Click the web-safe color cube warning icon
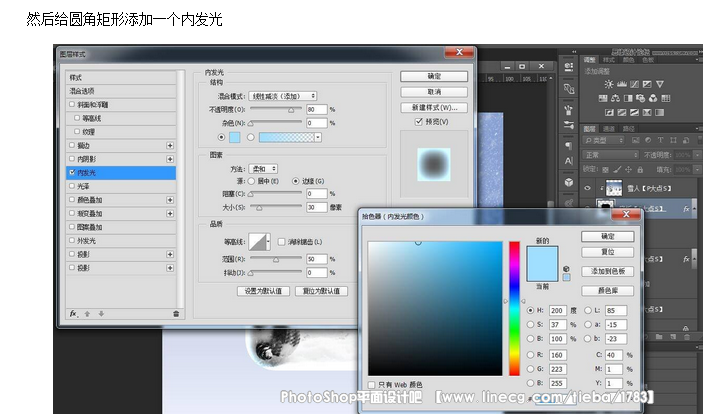The width and height of the screenshot is (704, 414). [x=566, y=269]
